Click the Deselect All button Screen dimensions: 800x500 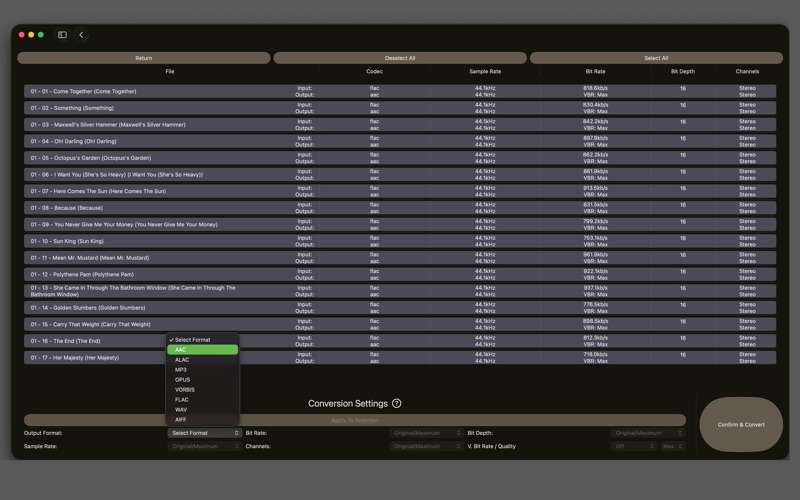click(400, 58)
